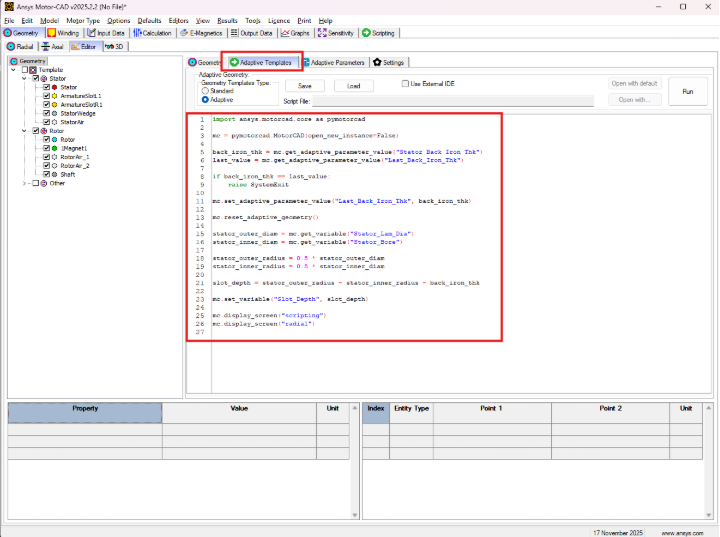720x537 pixels.
Task: Click the red Stator region icon
Action: click(x=55, y=87)
